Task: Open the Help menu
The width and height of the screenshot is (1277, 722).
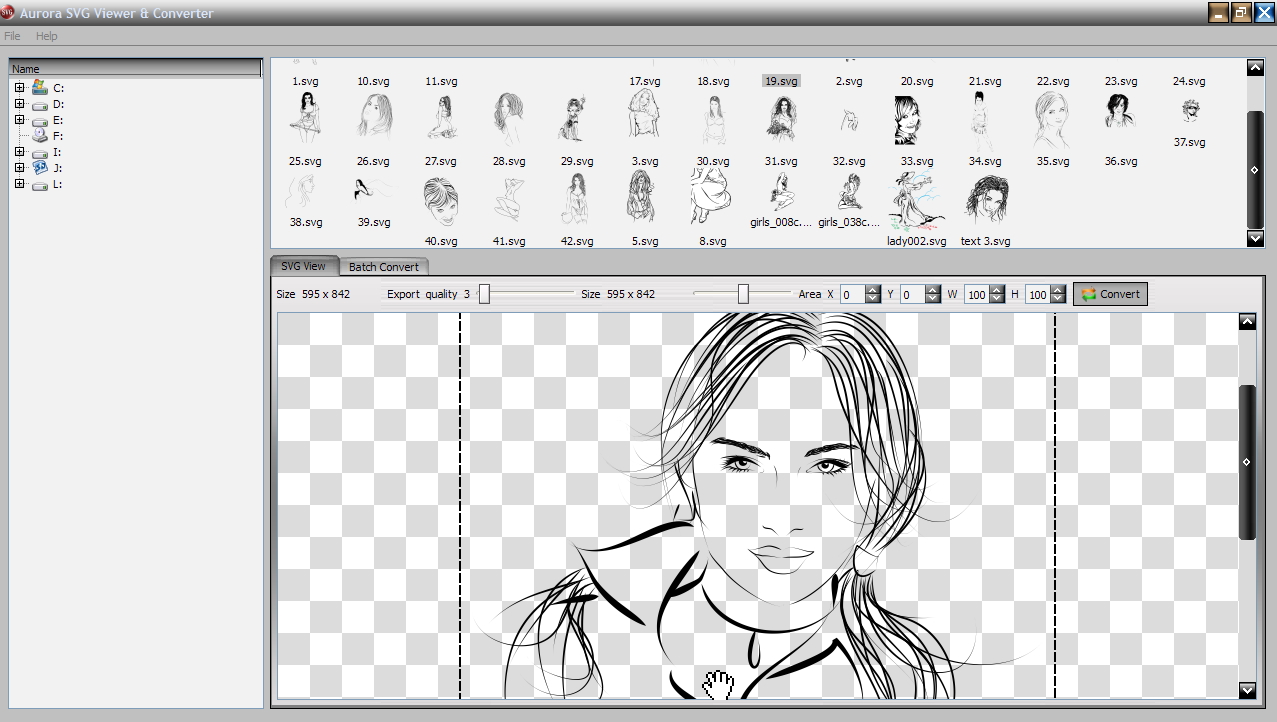Action: click(47, 36)
